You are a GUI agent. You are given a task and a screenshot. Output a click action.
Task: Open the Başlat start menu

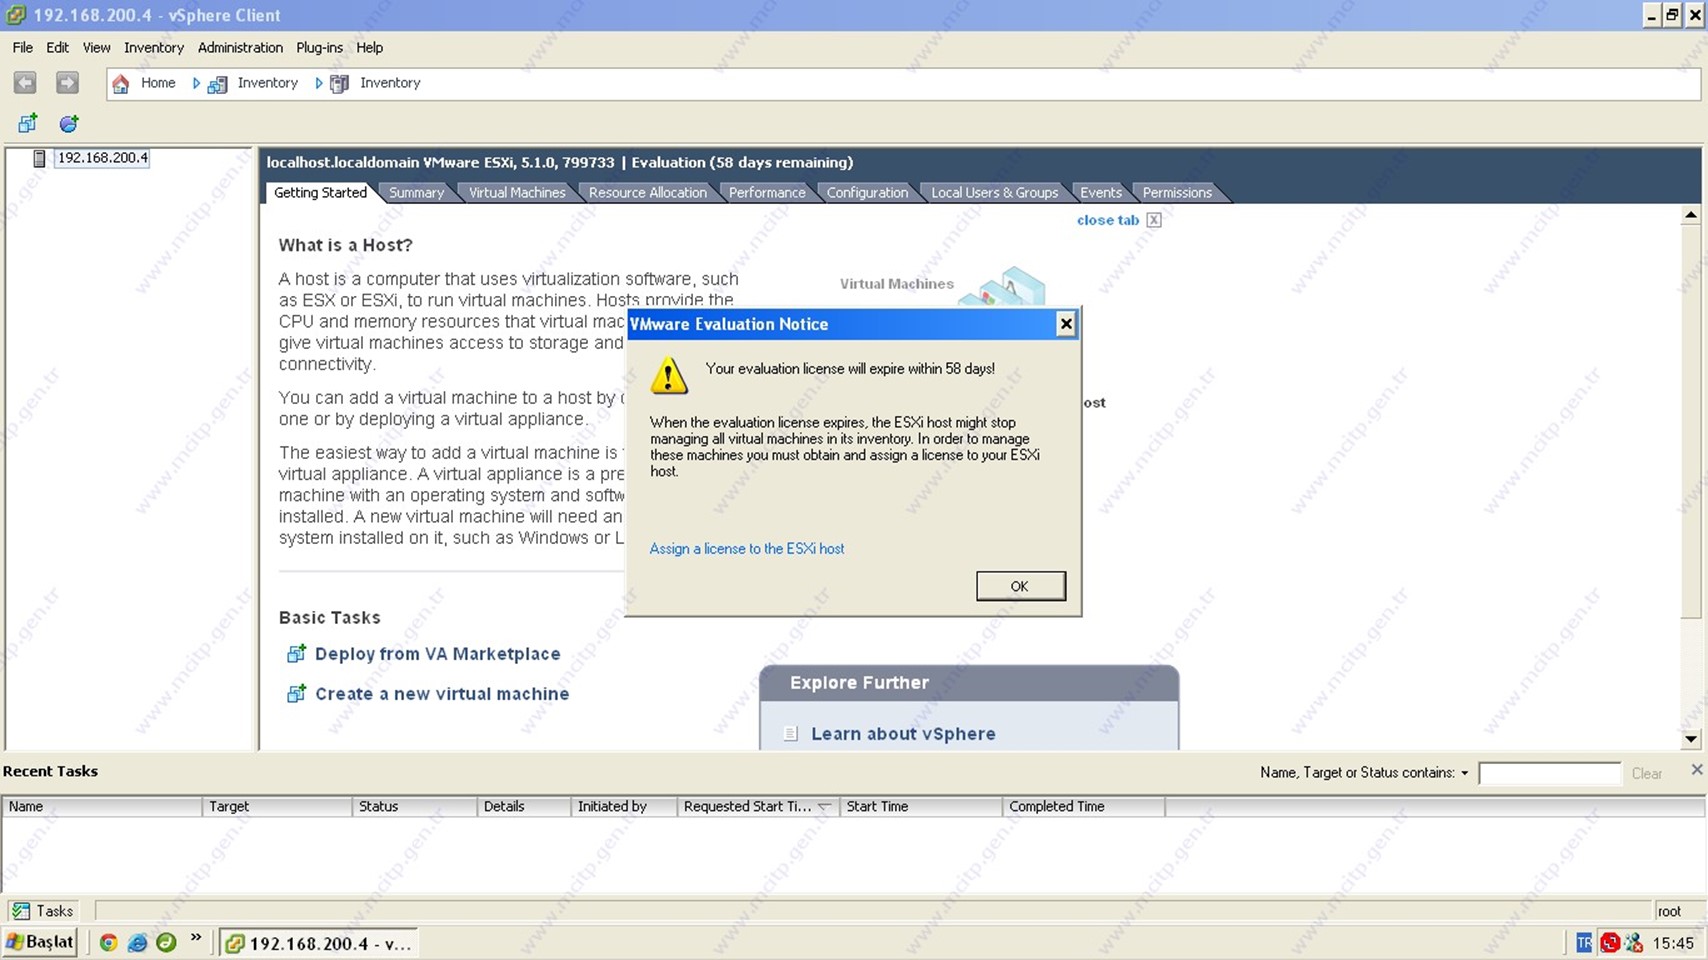[x=40, y=942]
